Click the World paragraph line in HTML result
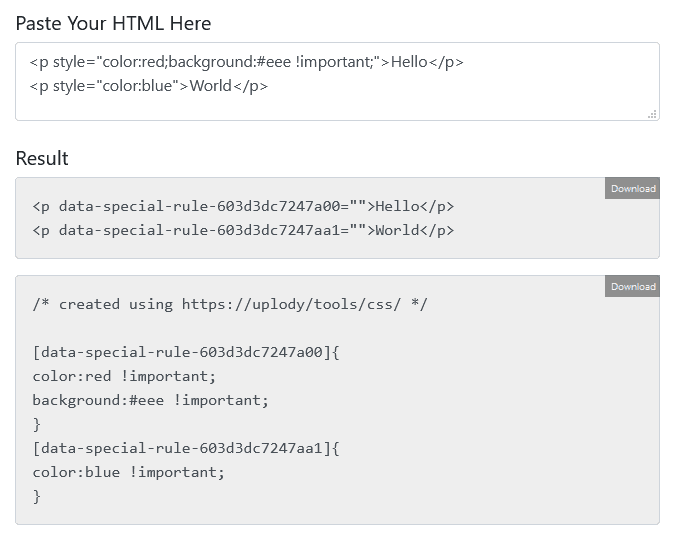Image resolution: width=677 pixels, height=545 pixels. point(243,231)
